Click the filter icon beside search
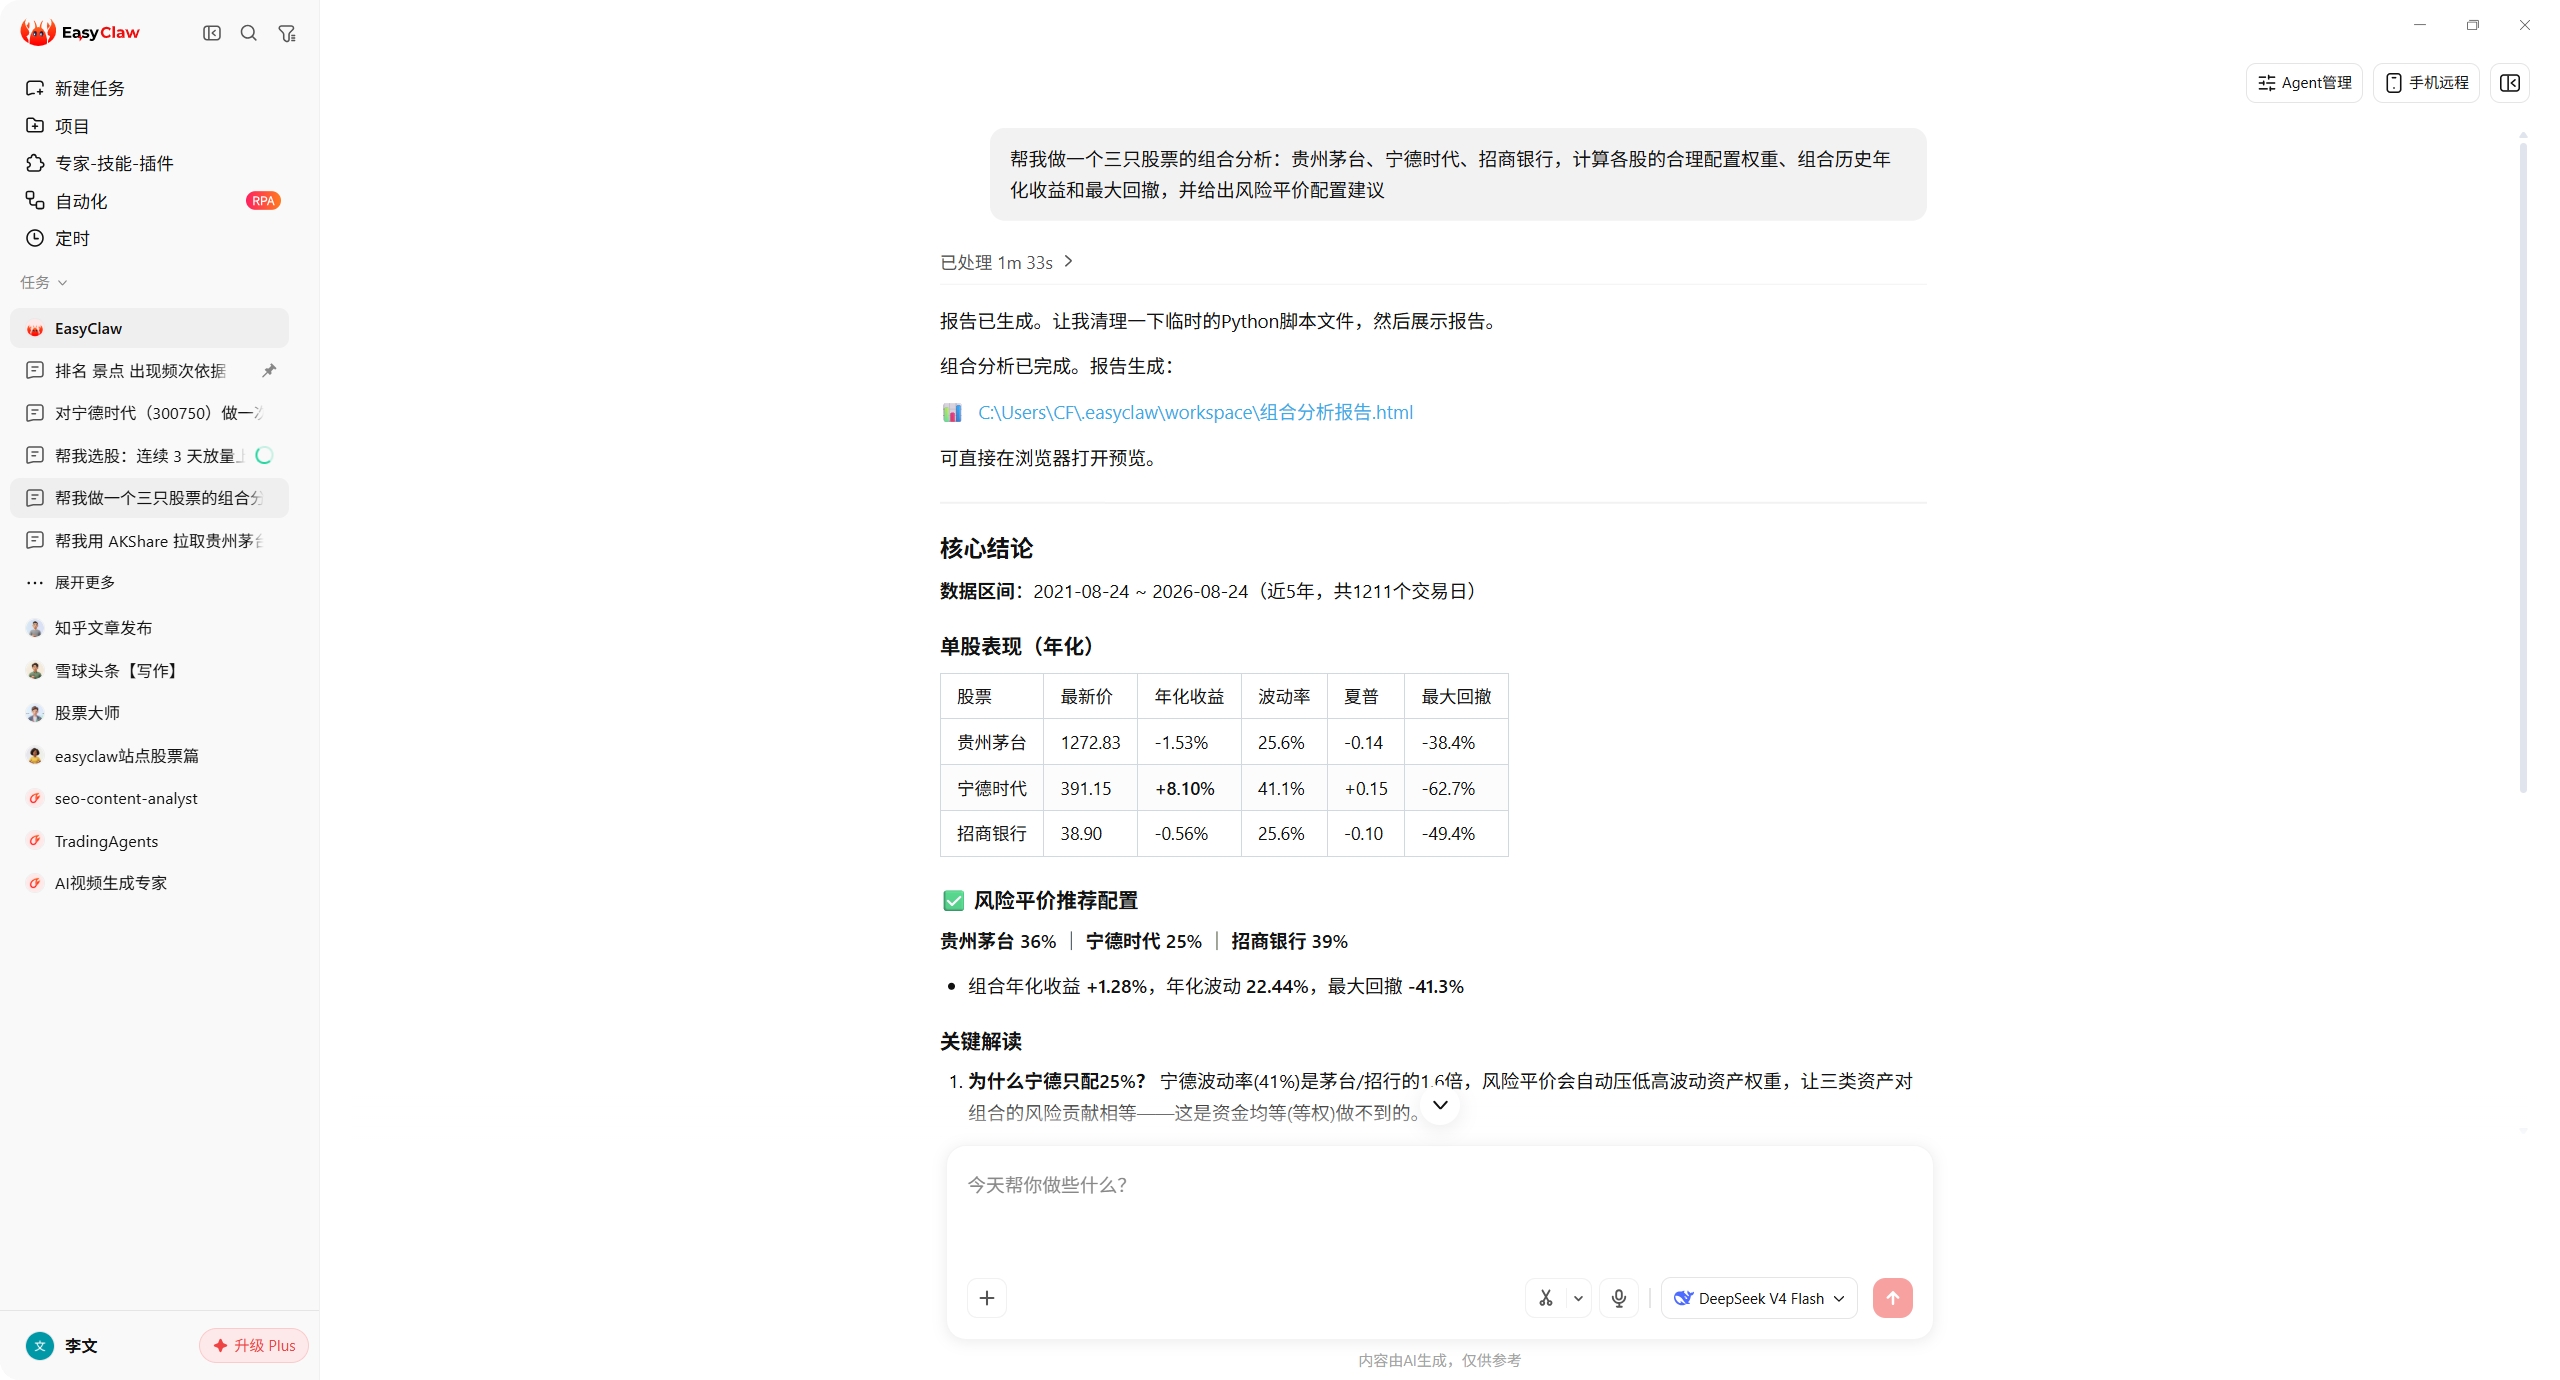The height and width of the screenshot is (1380, 2560). [287, 33]
